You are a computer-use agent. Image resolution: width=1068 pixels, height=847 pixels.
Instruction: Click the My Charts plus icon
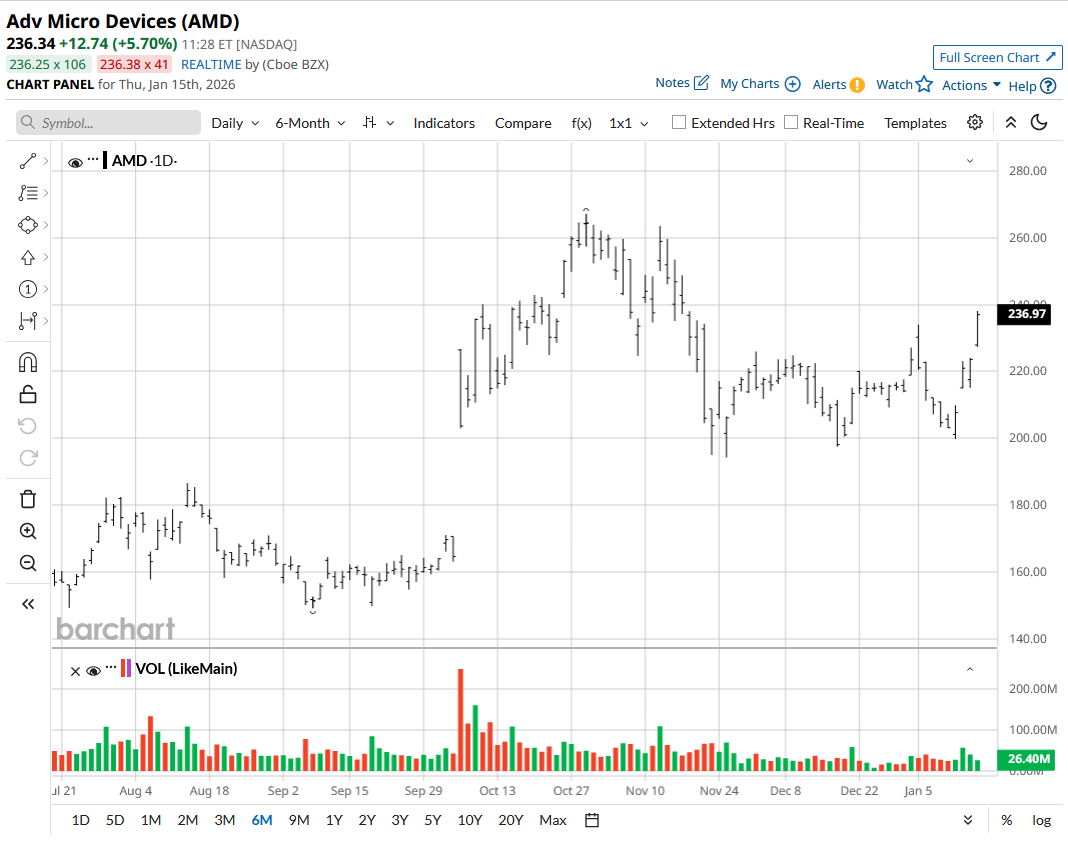pos(793,84)
